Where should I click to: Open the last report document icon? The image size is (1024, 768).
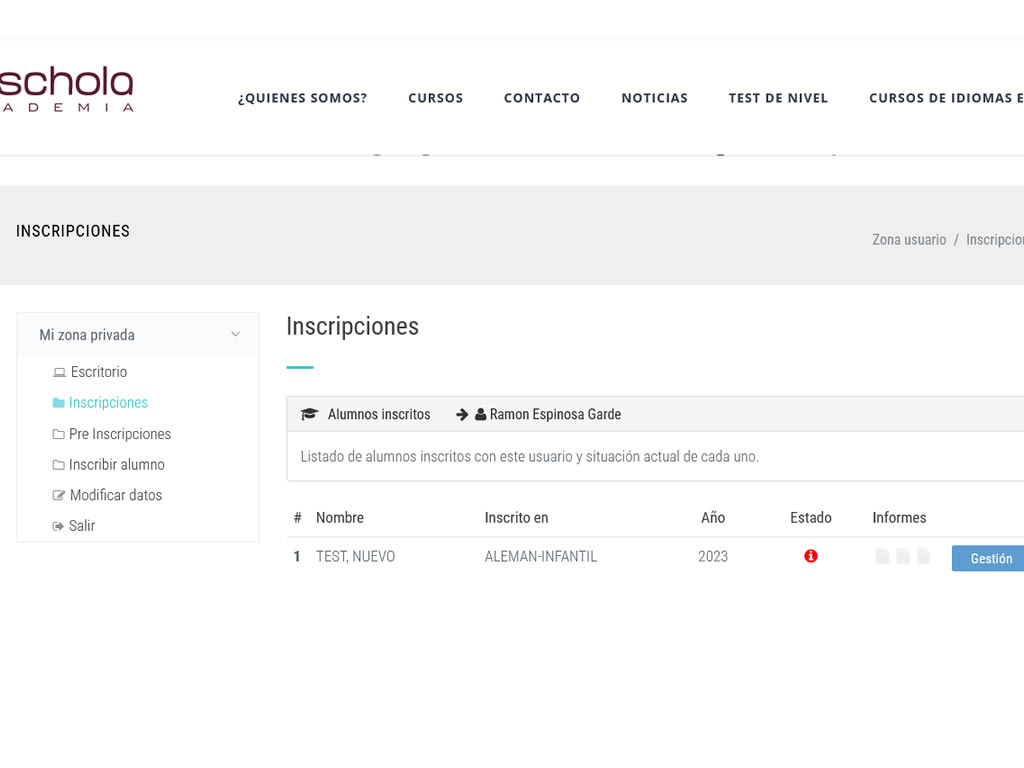[x=923, y=556]
